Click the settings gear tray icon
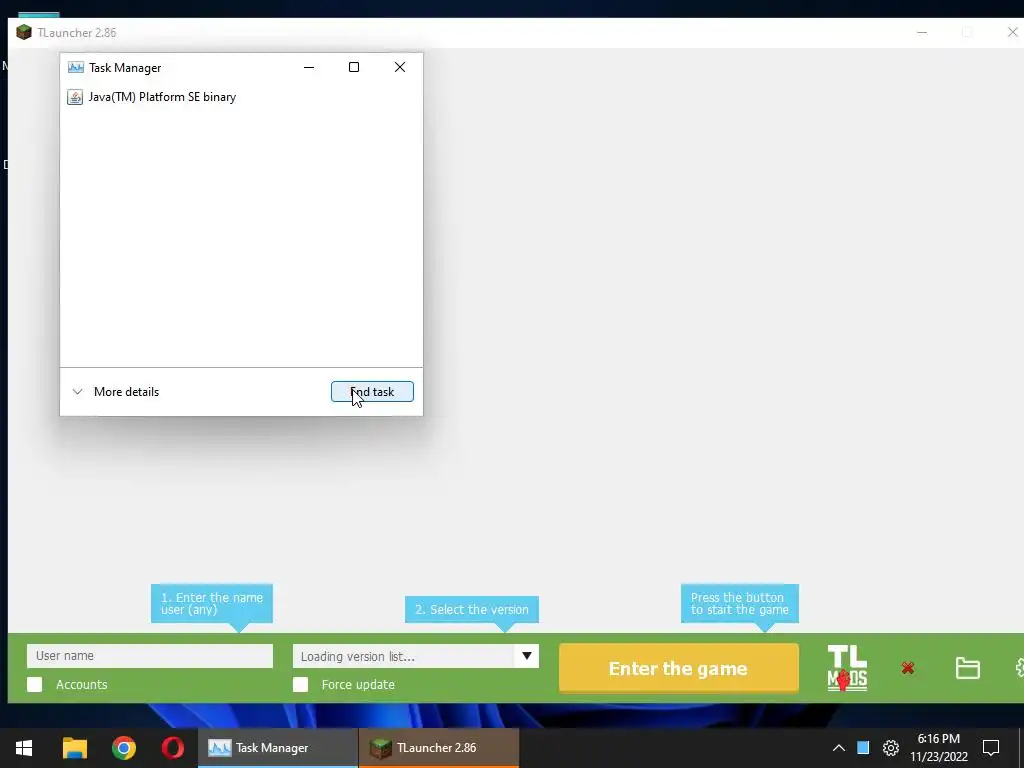 [x=891, y=748]
